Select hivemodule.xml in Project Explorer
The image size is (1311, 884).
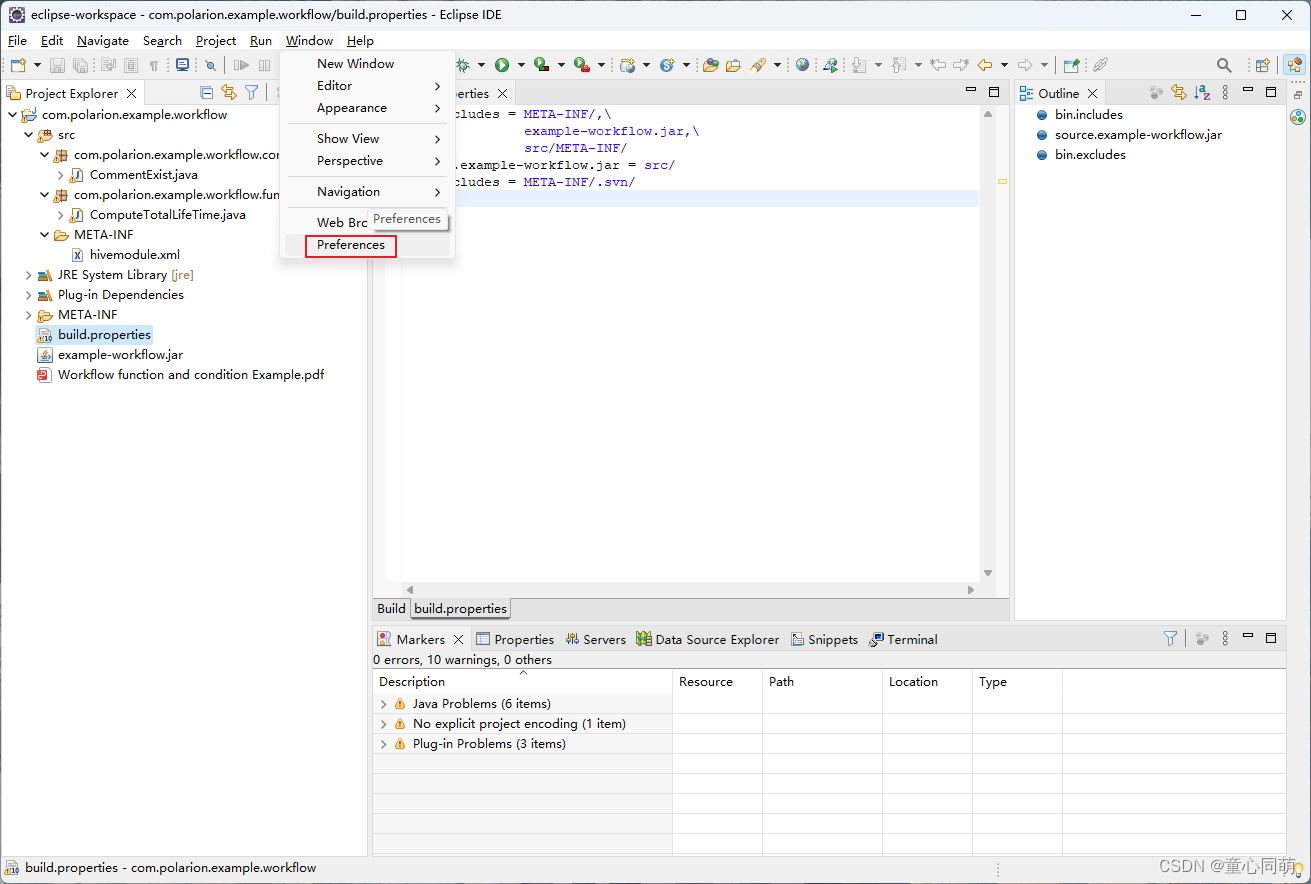click(124, 255)
